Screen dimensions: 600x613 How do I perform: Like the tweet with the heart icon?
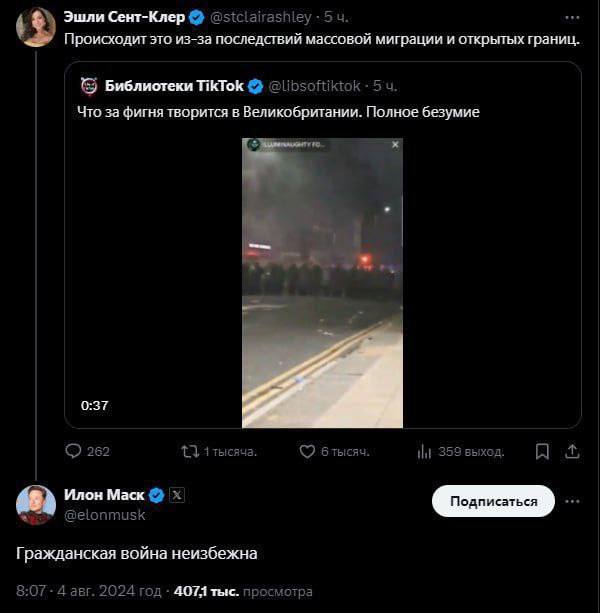(308, 452)
